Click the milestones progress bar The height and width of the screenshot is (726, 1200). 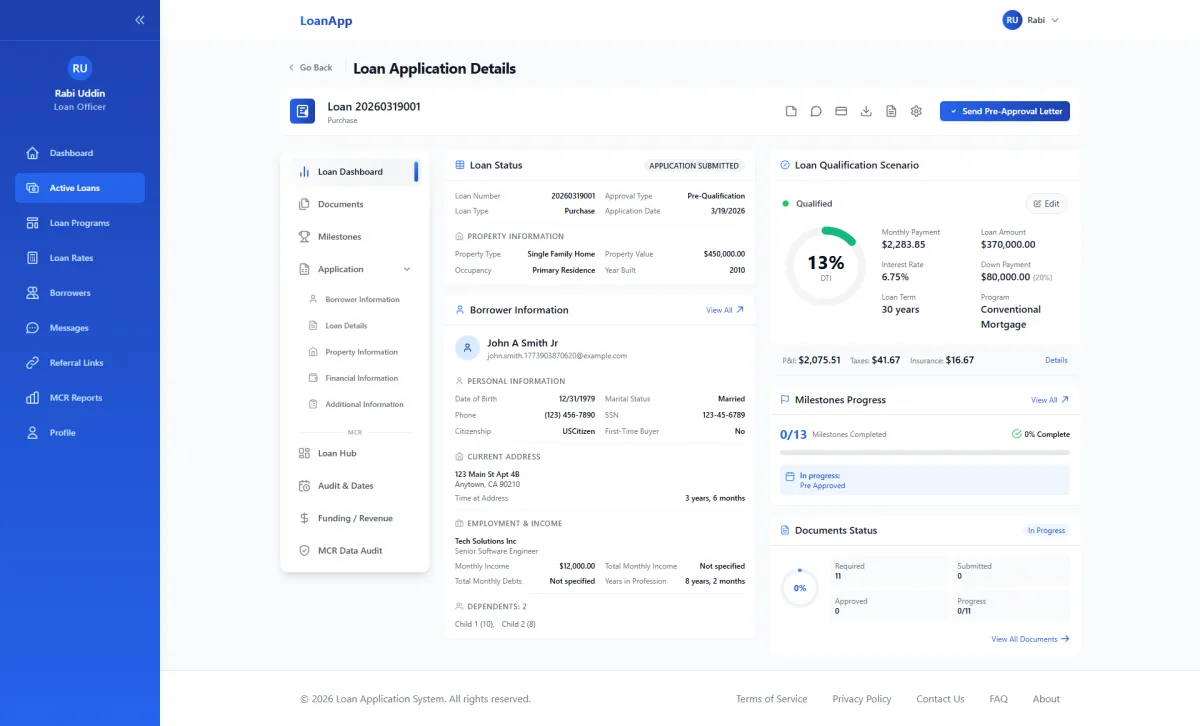pyautogui.click(x=924, y=452)
